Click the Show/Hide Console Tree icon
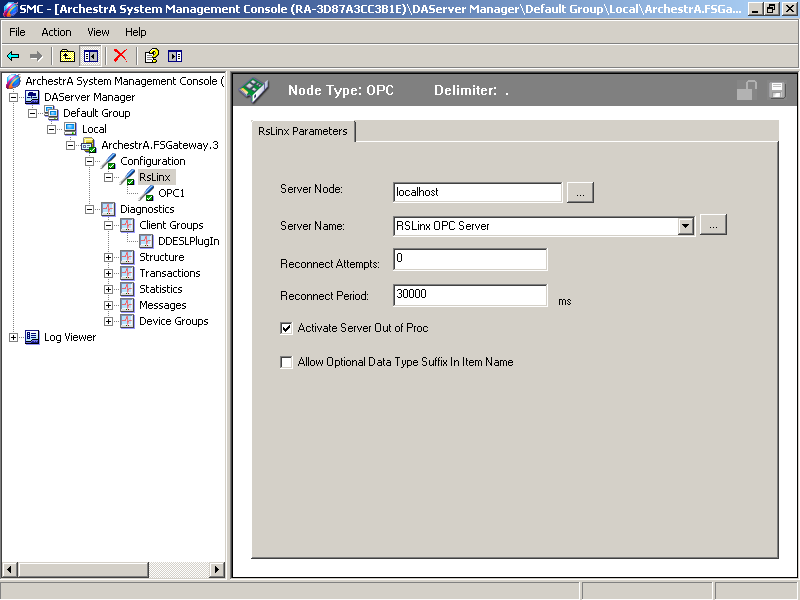 (91, 56)
